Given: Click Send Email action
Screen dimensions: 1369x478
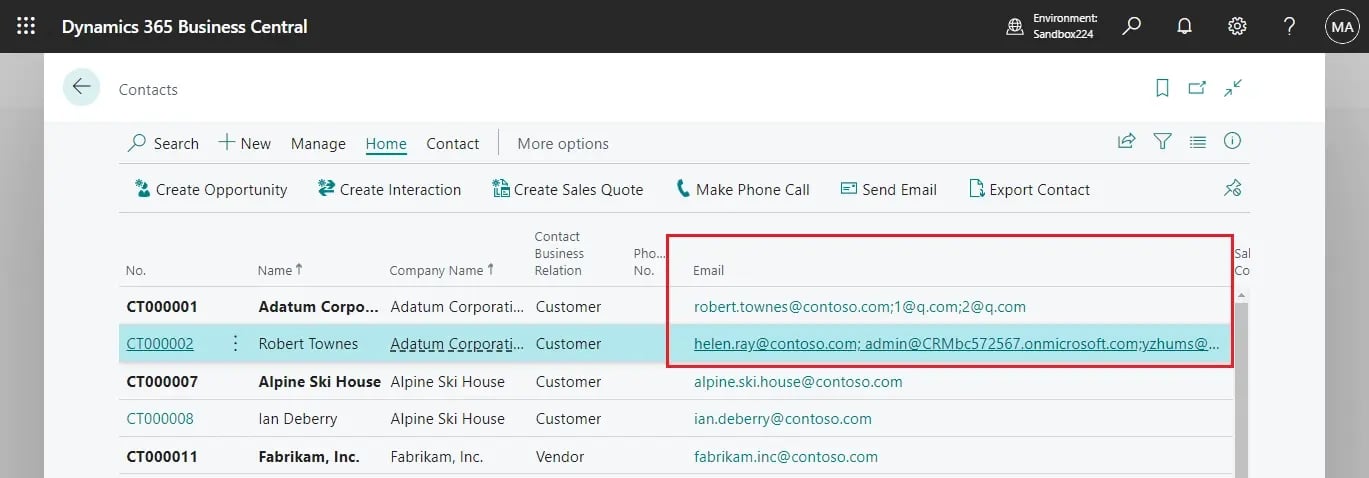Looking at the screenshot, I should tap(888, 189).
